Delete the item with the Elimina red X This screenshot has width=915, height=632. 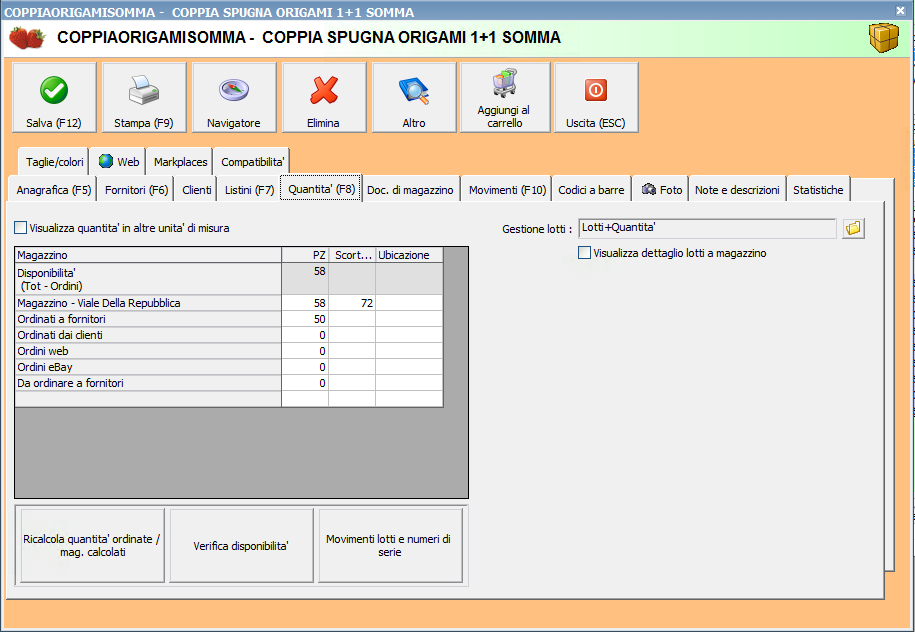tap(324, 97)
